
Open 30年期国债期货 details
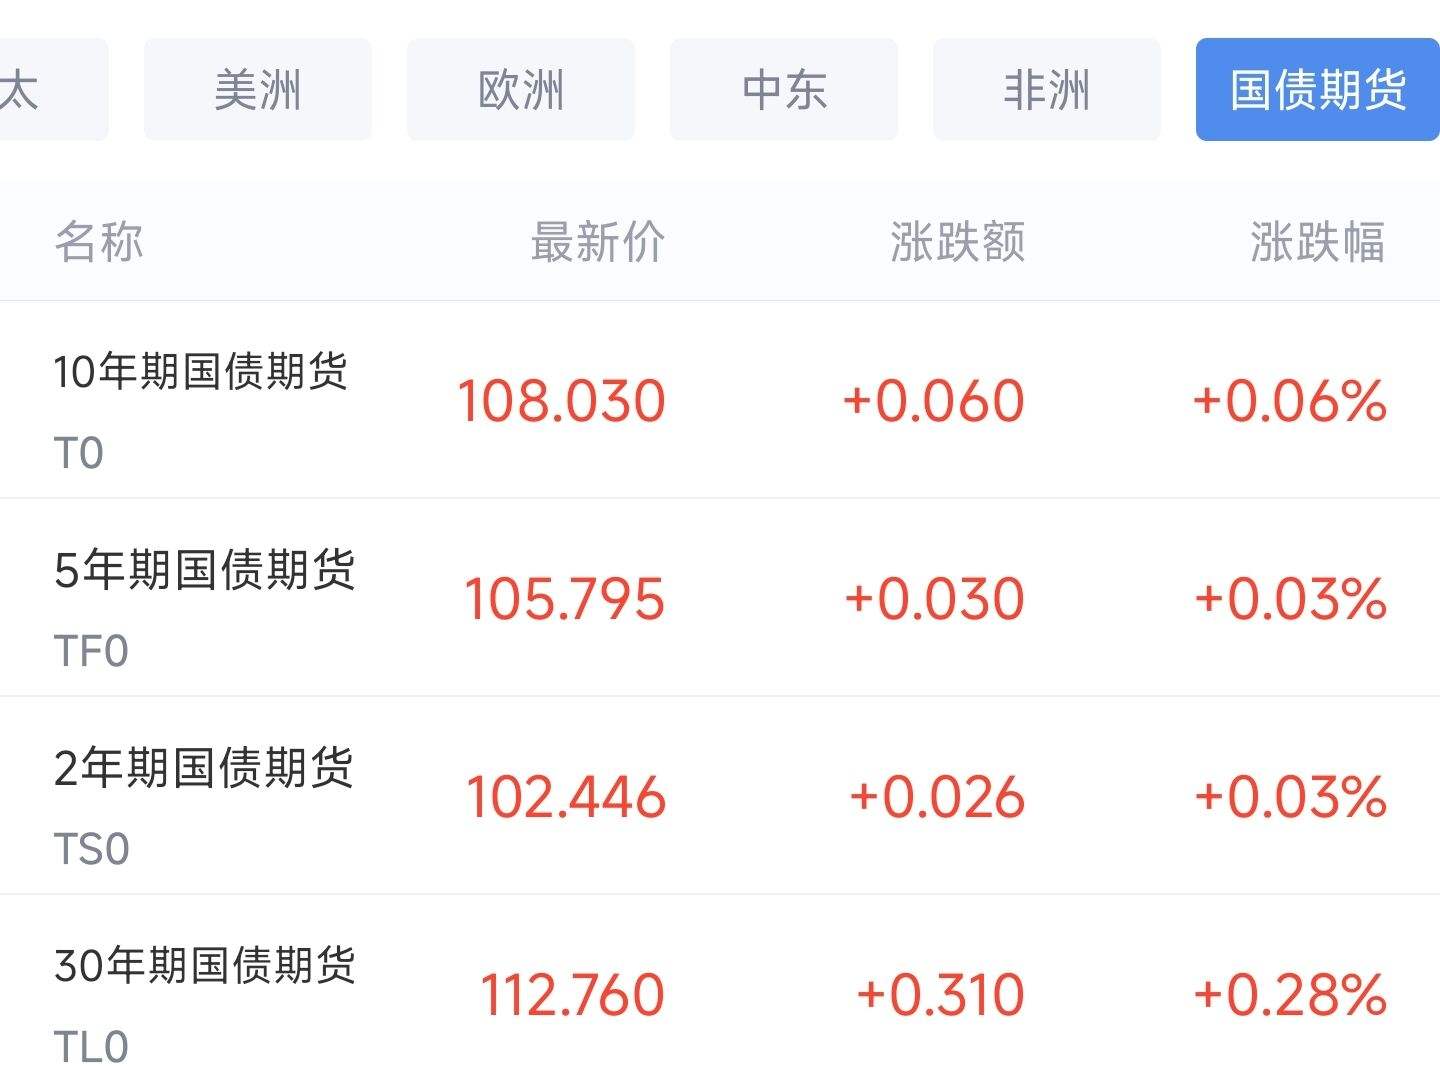click(x=204, y=966)
